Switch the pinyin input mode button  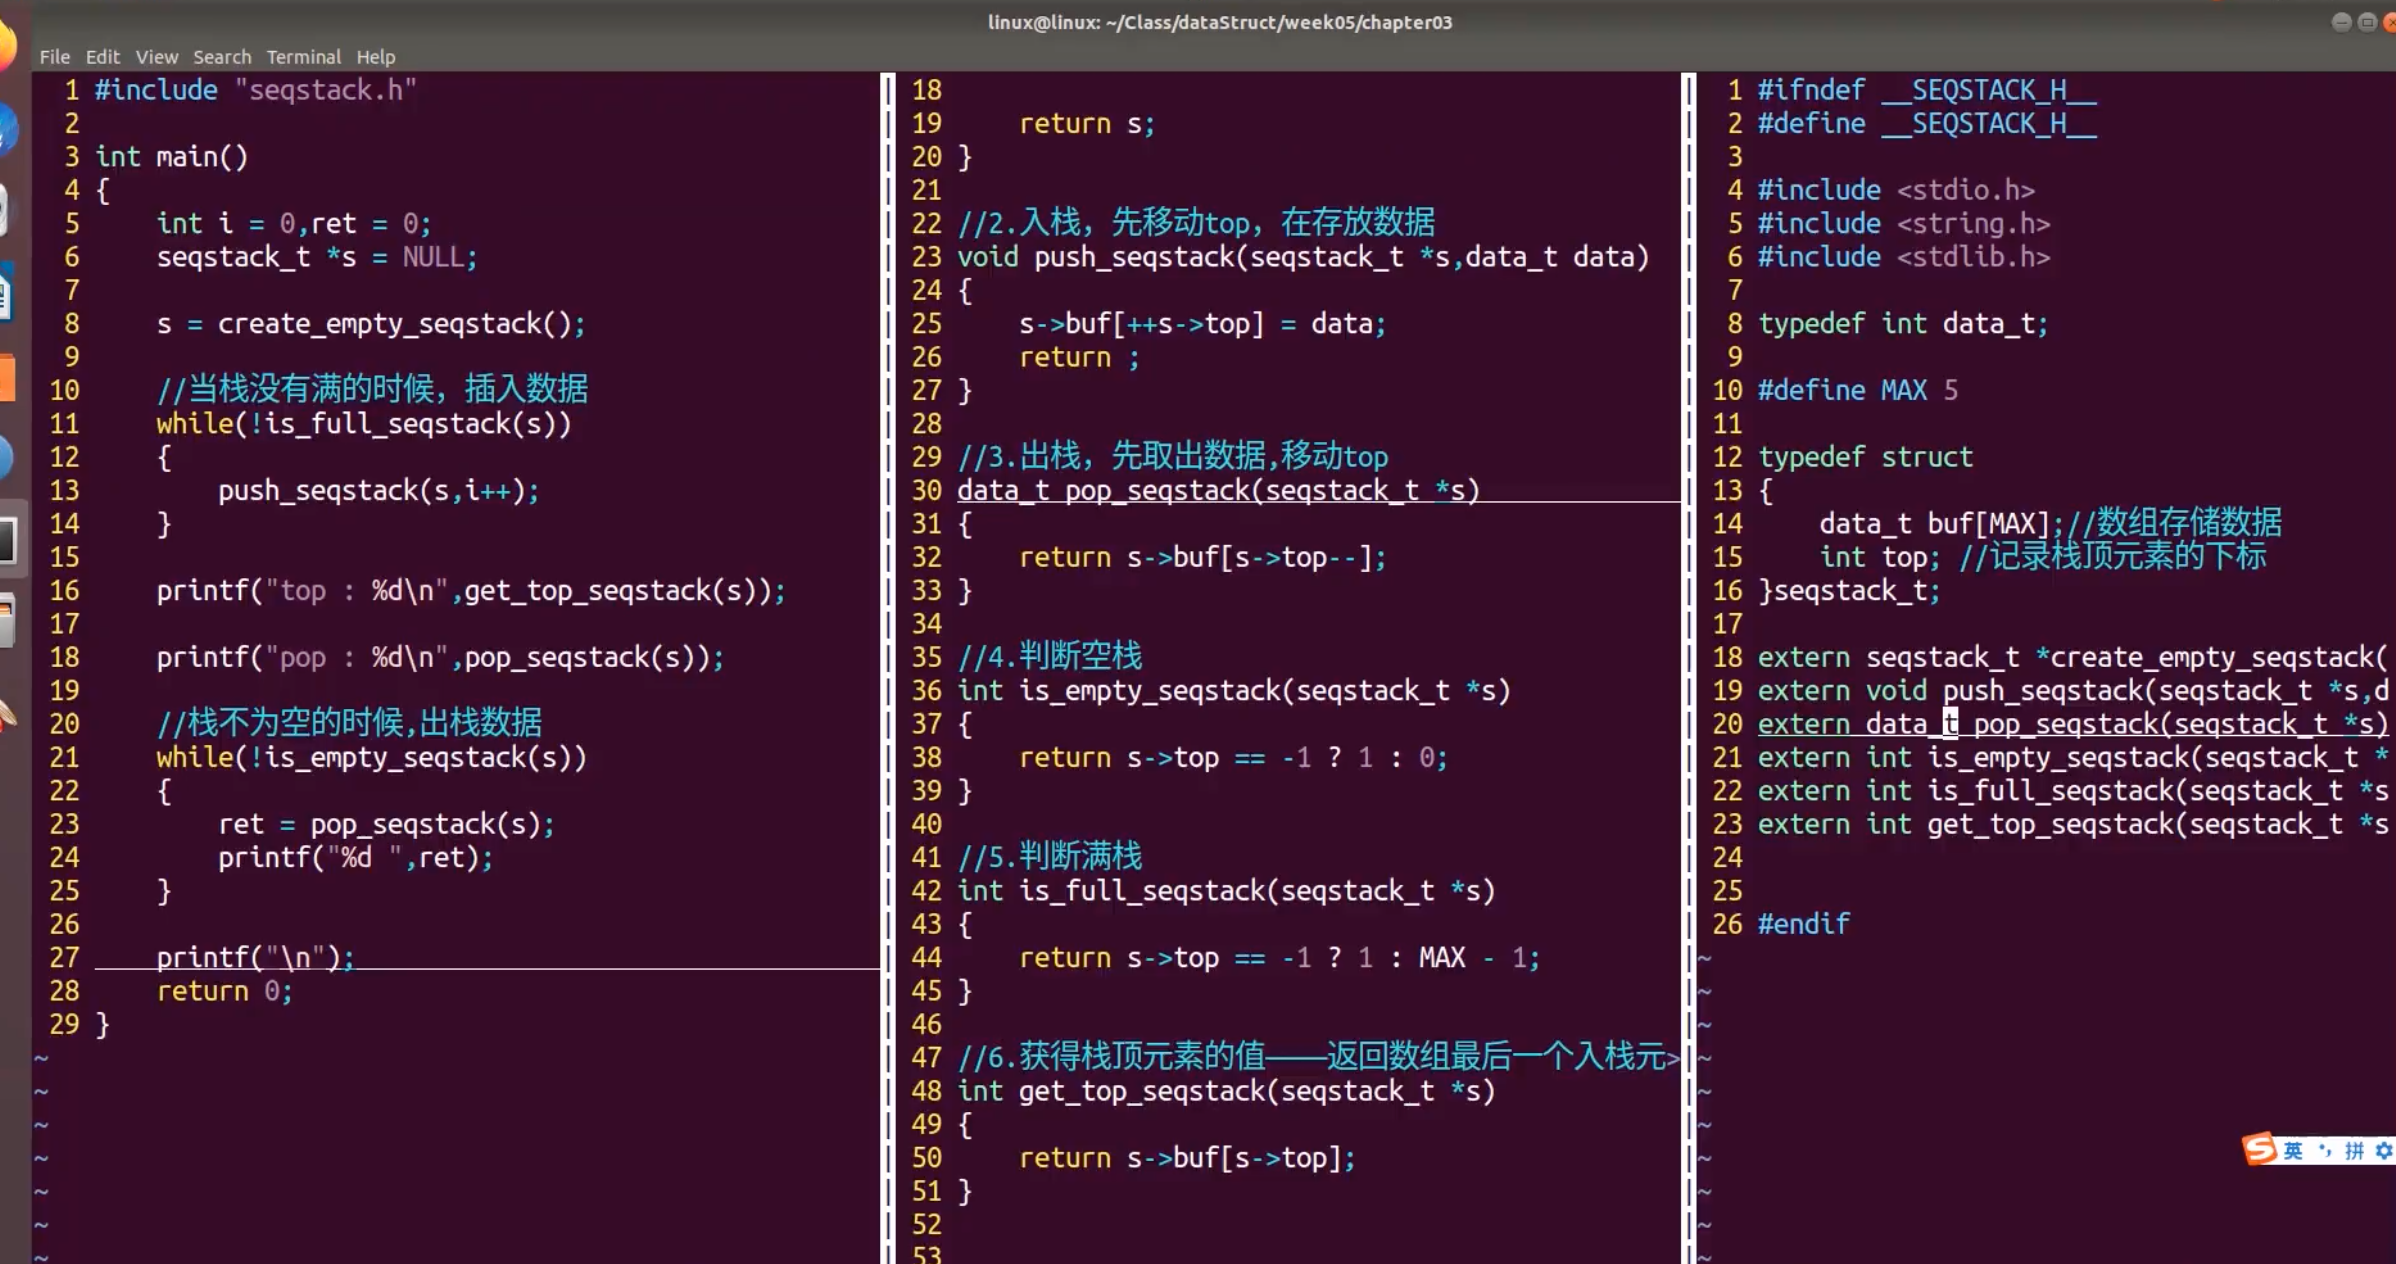(x=2354, y=1151)
